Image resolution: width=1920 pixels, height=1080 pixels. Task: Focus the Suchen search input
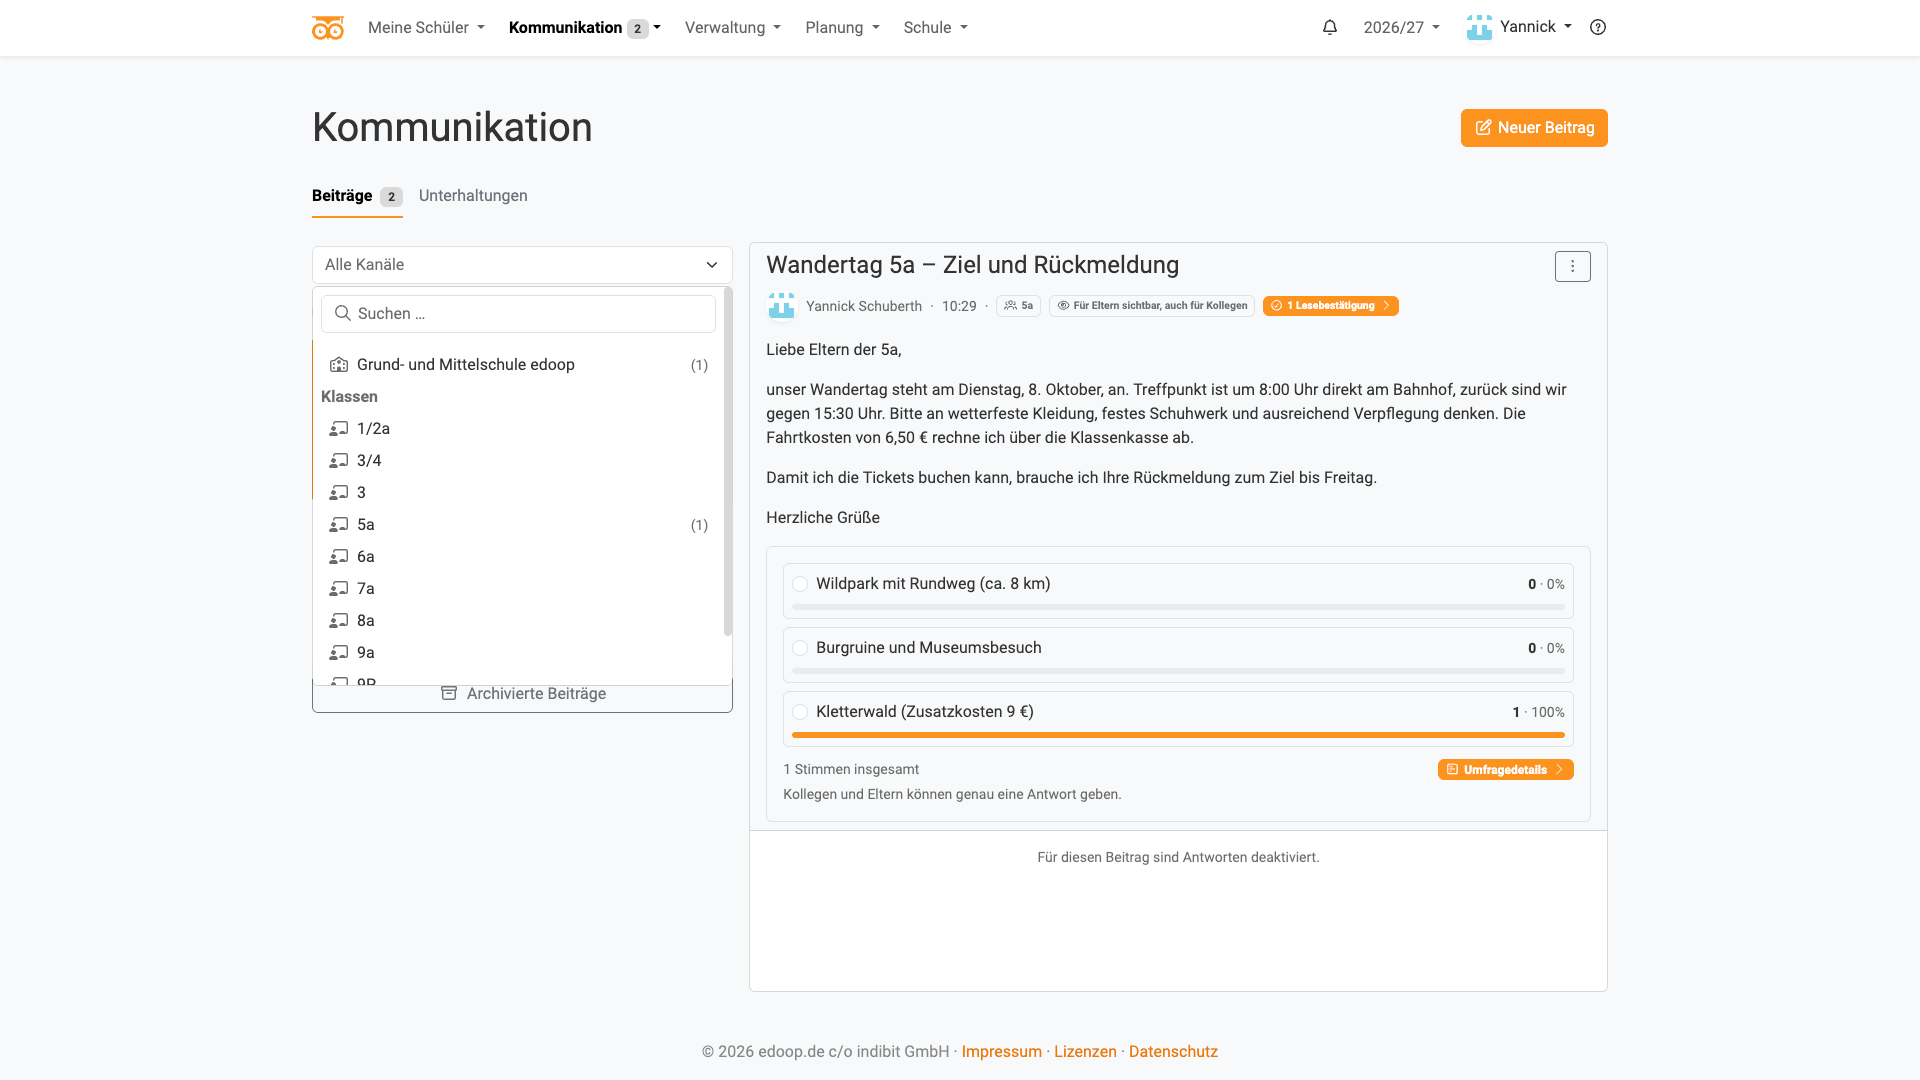[518, 314]
